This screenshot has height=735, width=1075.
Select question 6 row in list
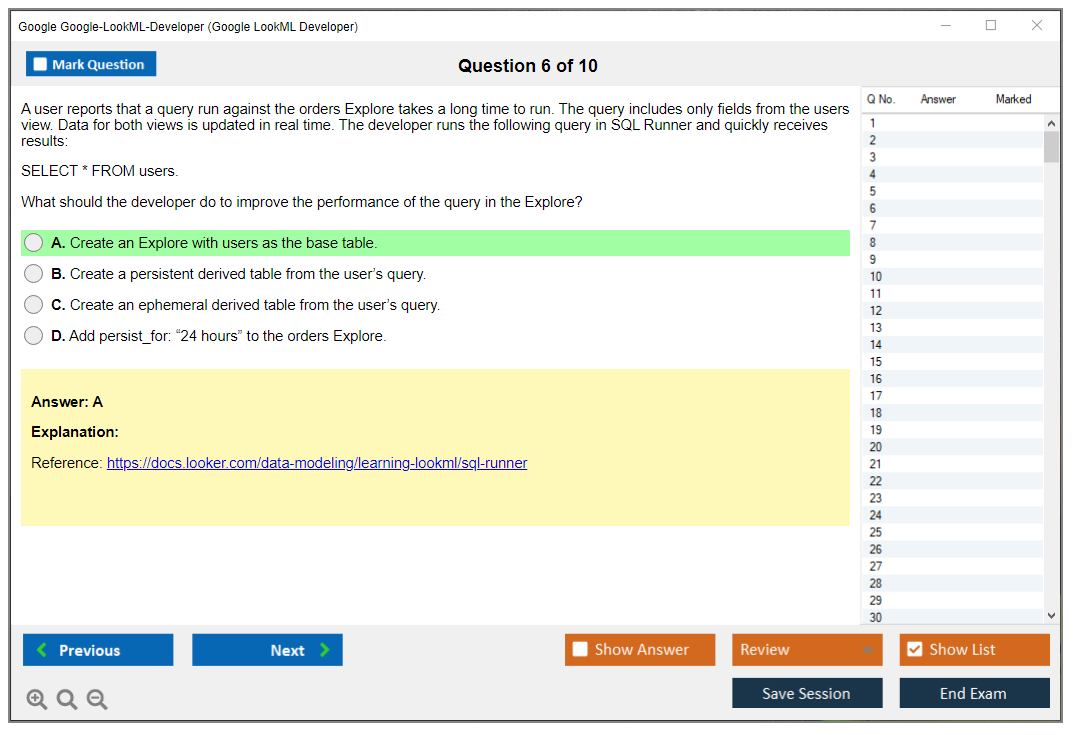pos(950,208)
